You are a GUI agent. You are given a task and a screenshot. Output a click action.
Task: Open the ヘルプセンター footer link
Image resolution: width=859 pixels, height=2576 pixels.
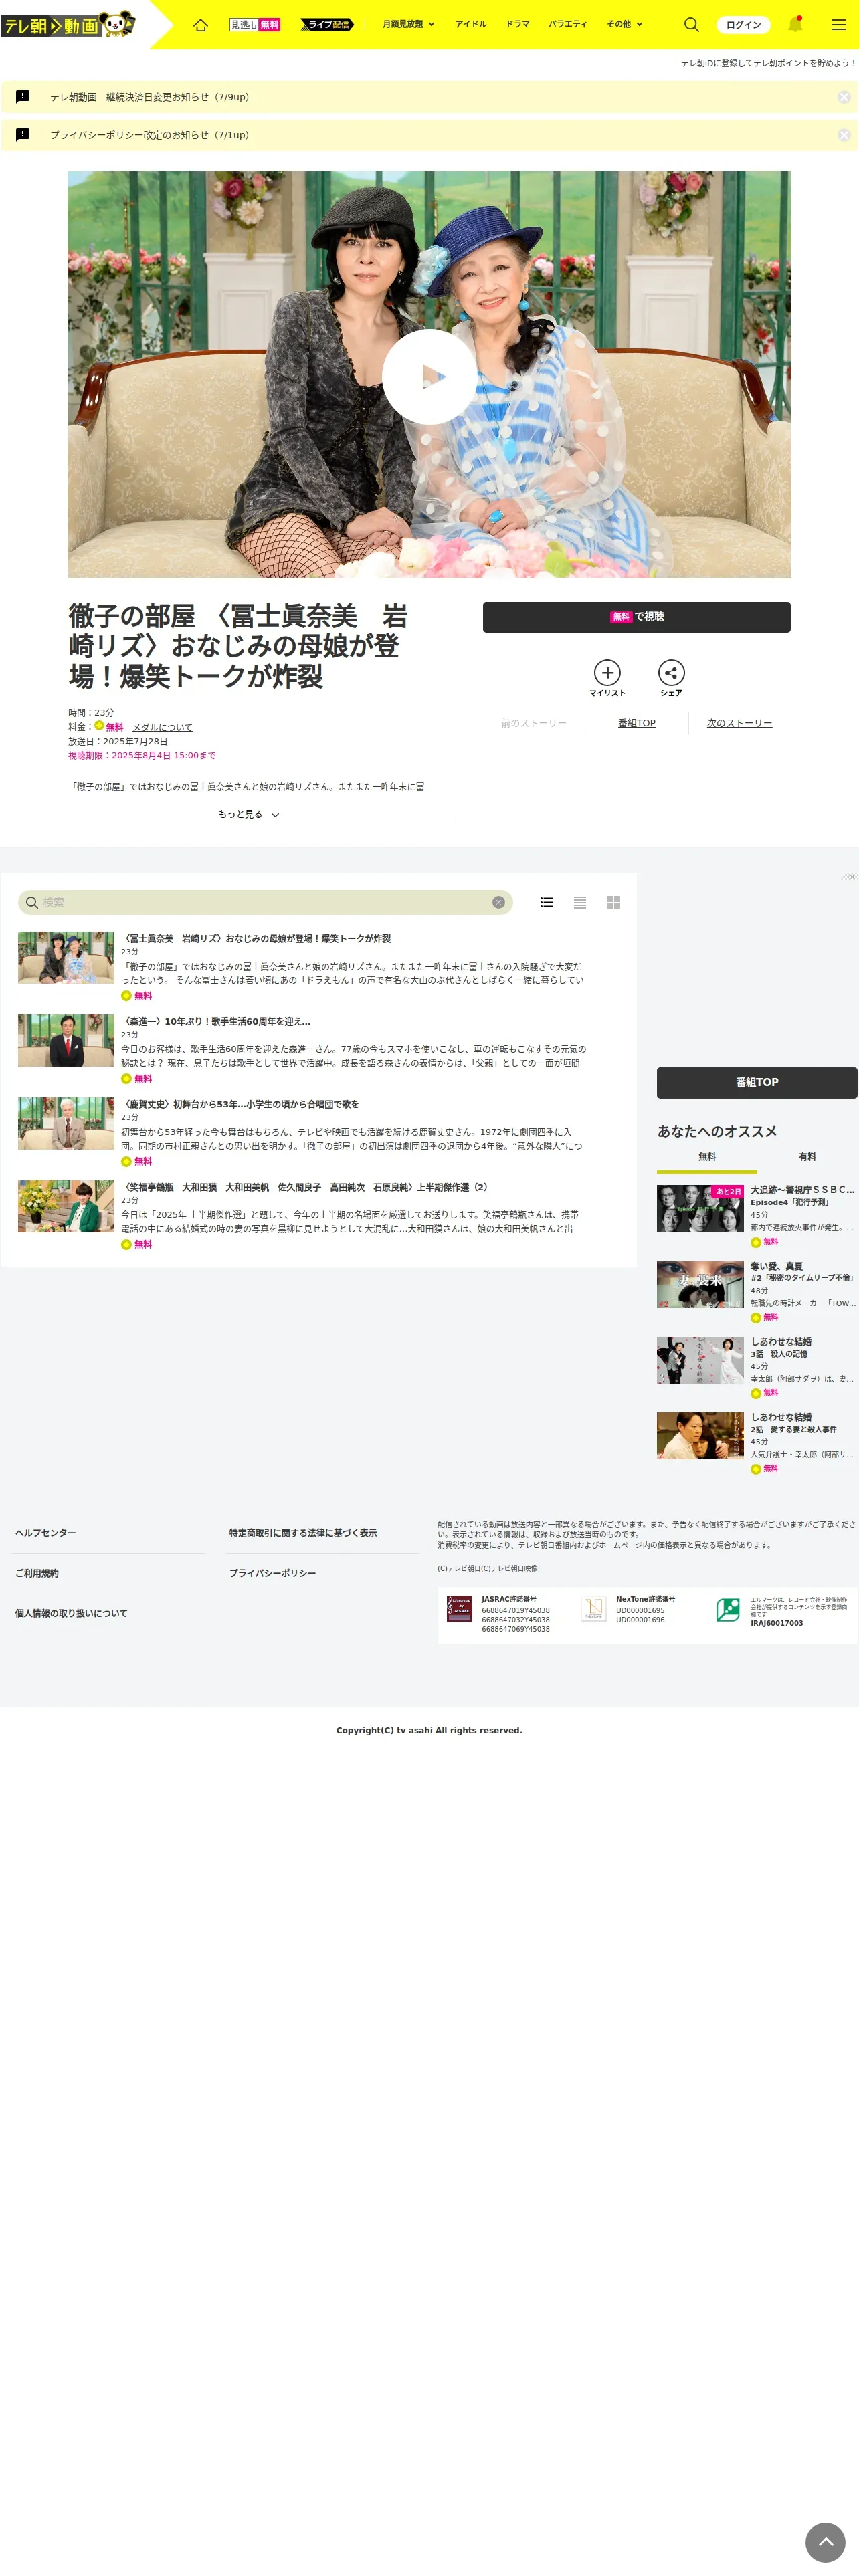[46, 1533]
